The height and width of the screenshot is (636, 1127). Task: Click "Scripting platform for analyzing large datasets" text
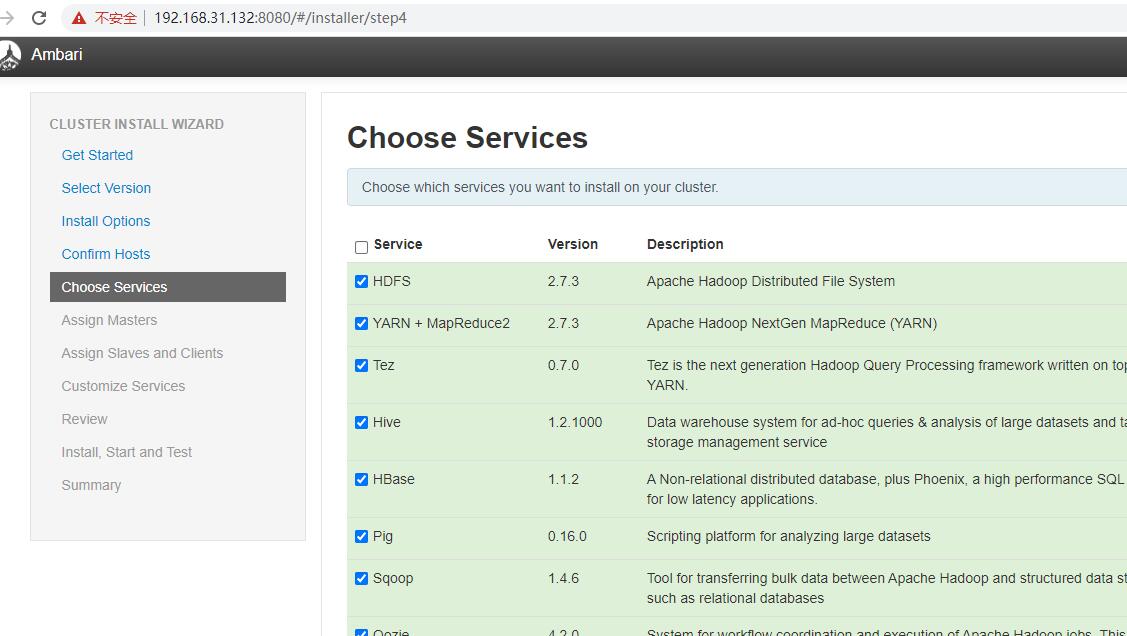[788, 537]
